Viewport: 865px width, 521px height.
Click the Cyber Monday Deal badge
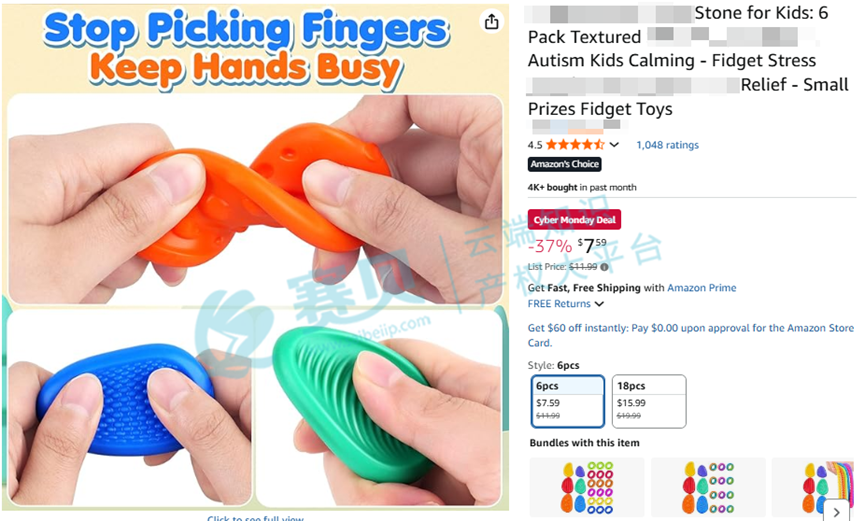[574, 220]
